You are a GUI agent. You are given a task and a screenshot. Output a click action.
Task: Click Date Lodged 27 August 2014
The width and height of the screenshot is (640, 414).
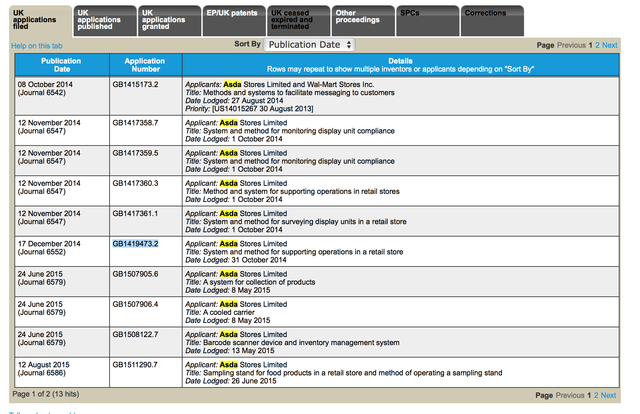pos(234,101)
